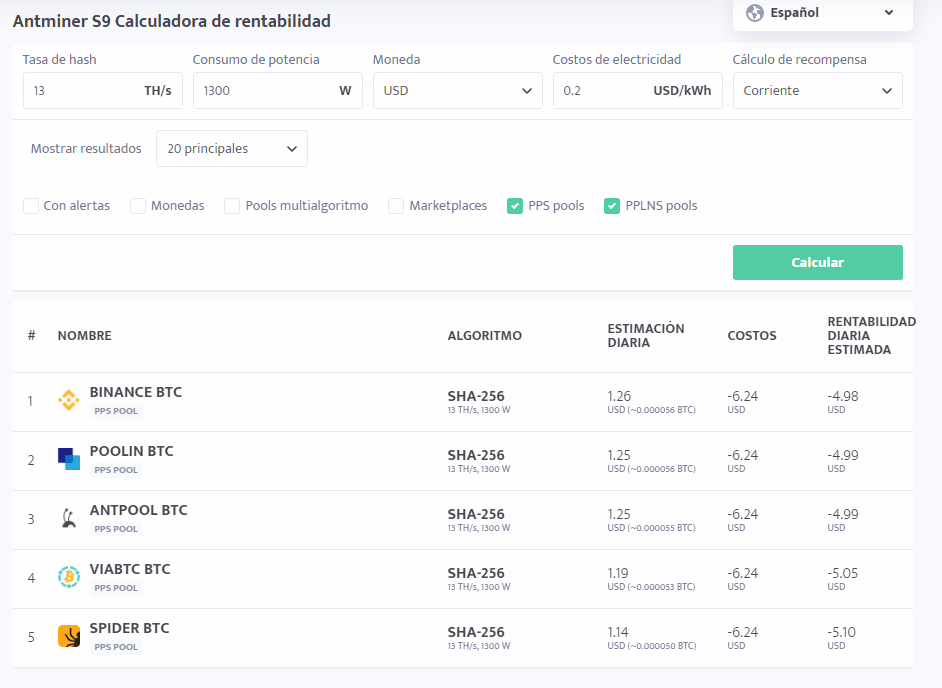The width and height of the screenshot is (942, 688).
Task: Click the Calcular button
Action: tap(818, 262)
